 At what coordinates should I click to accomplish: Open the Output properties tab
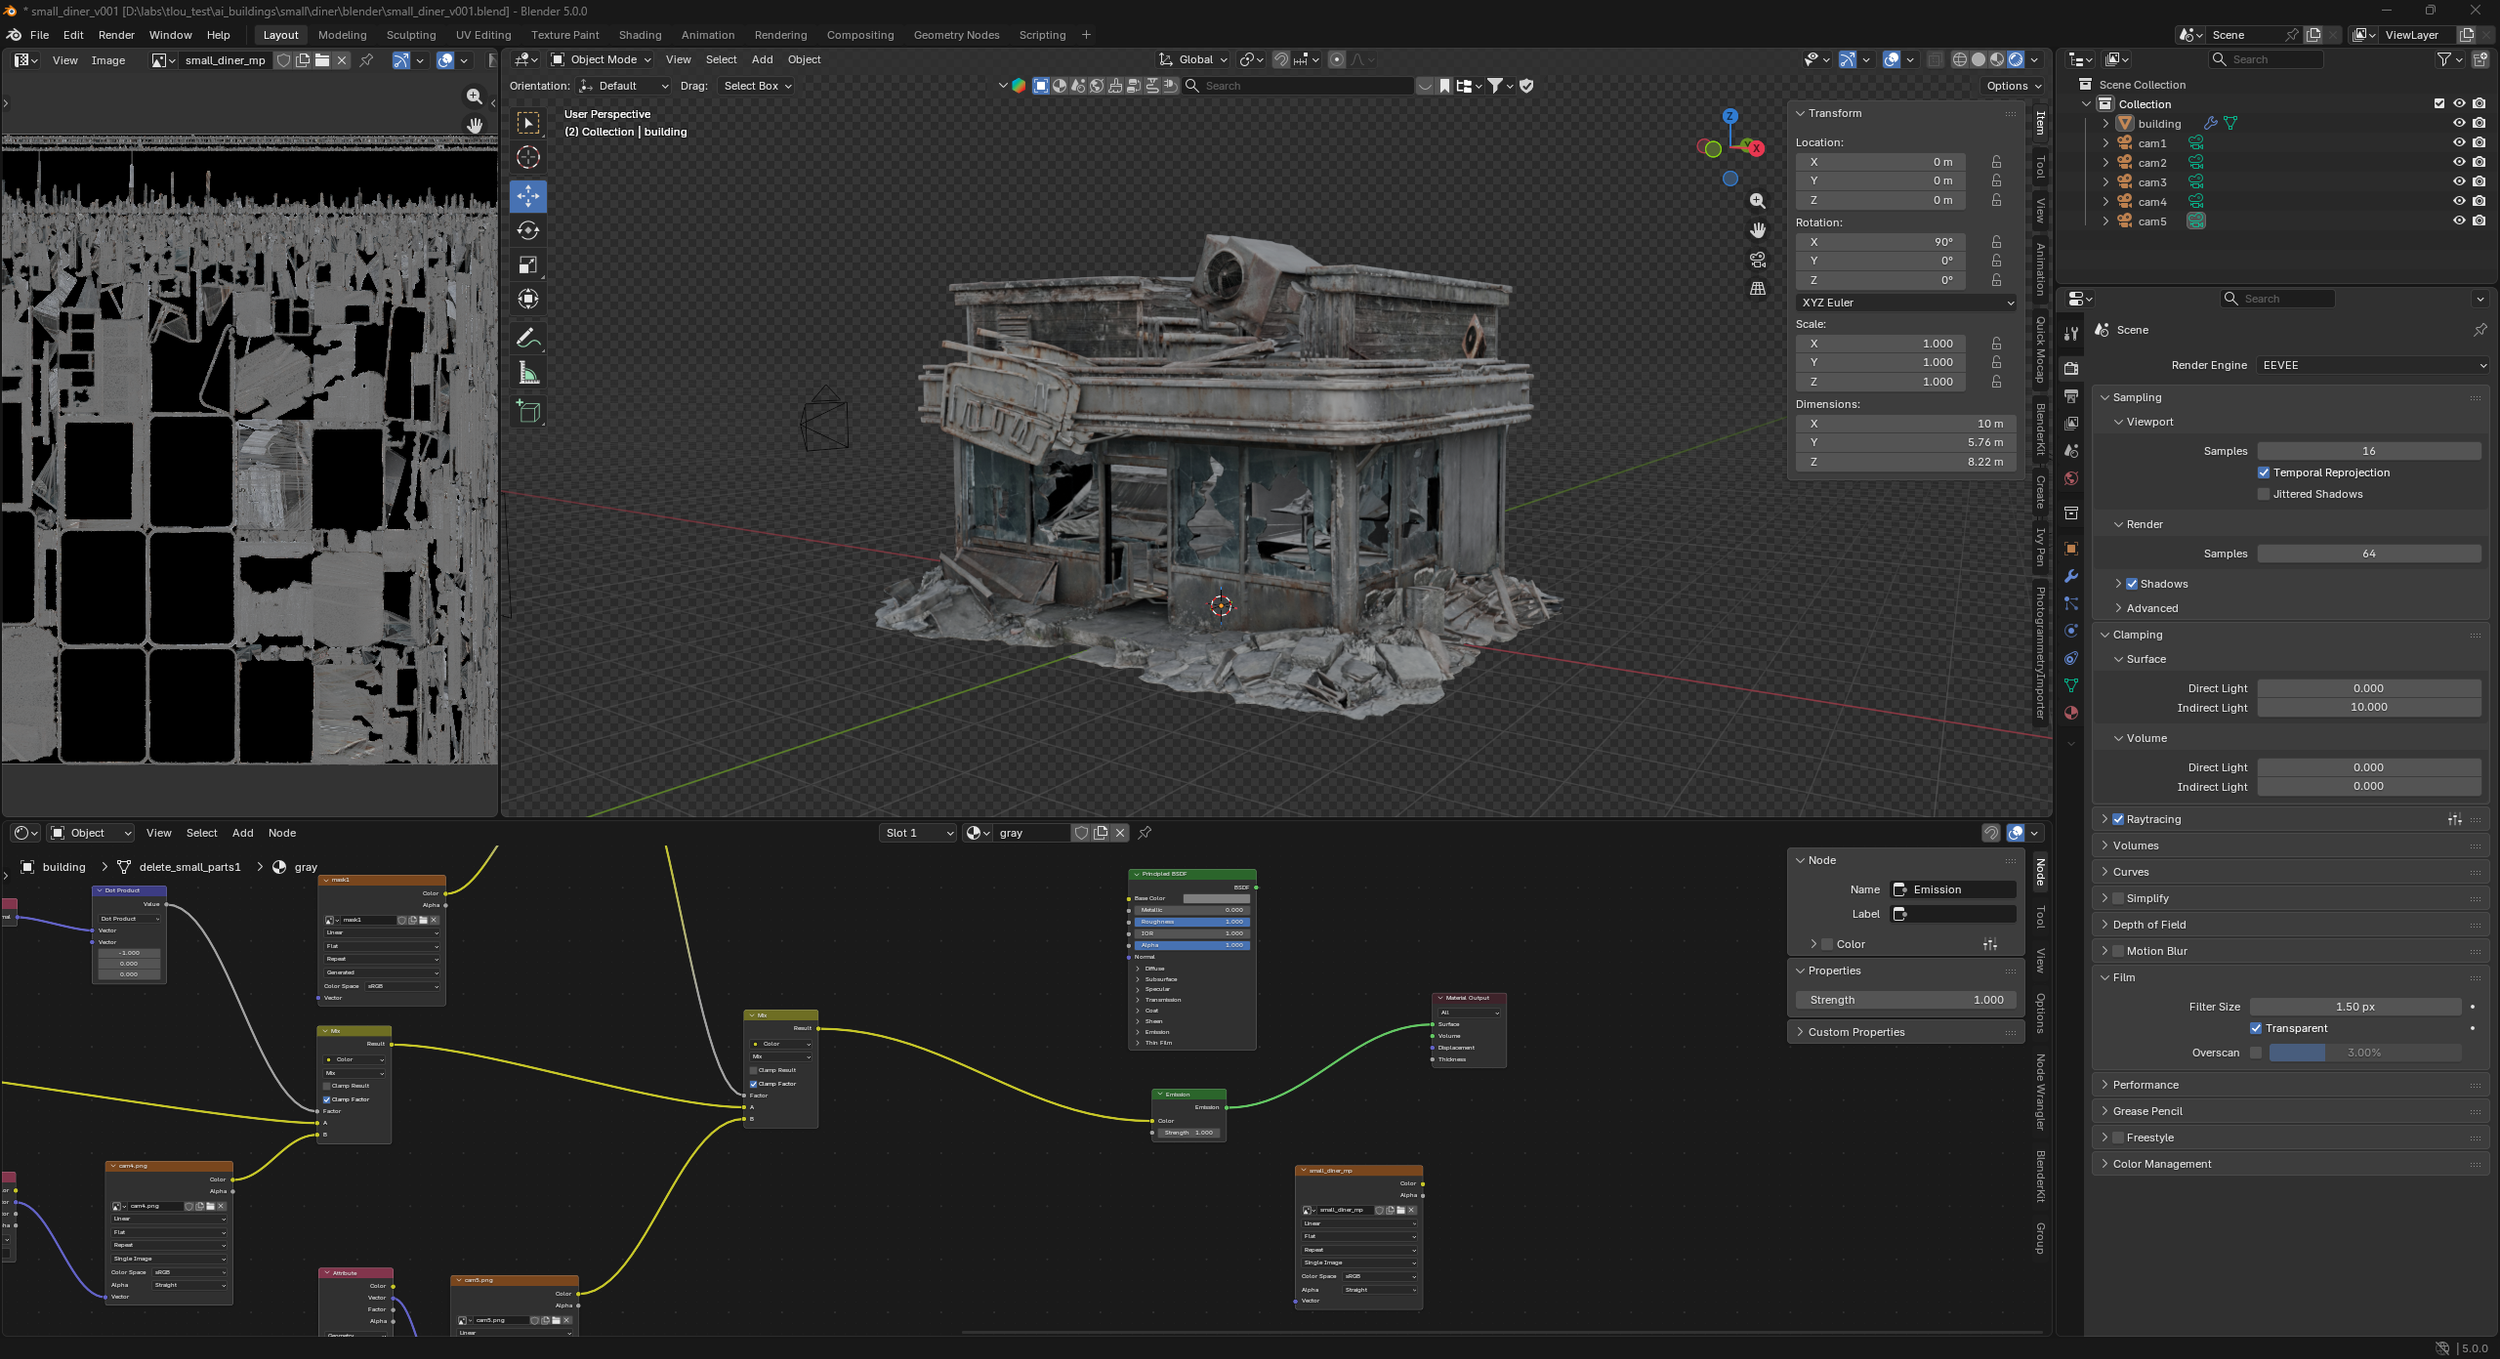(x=2071, y=396)
